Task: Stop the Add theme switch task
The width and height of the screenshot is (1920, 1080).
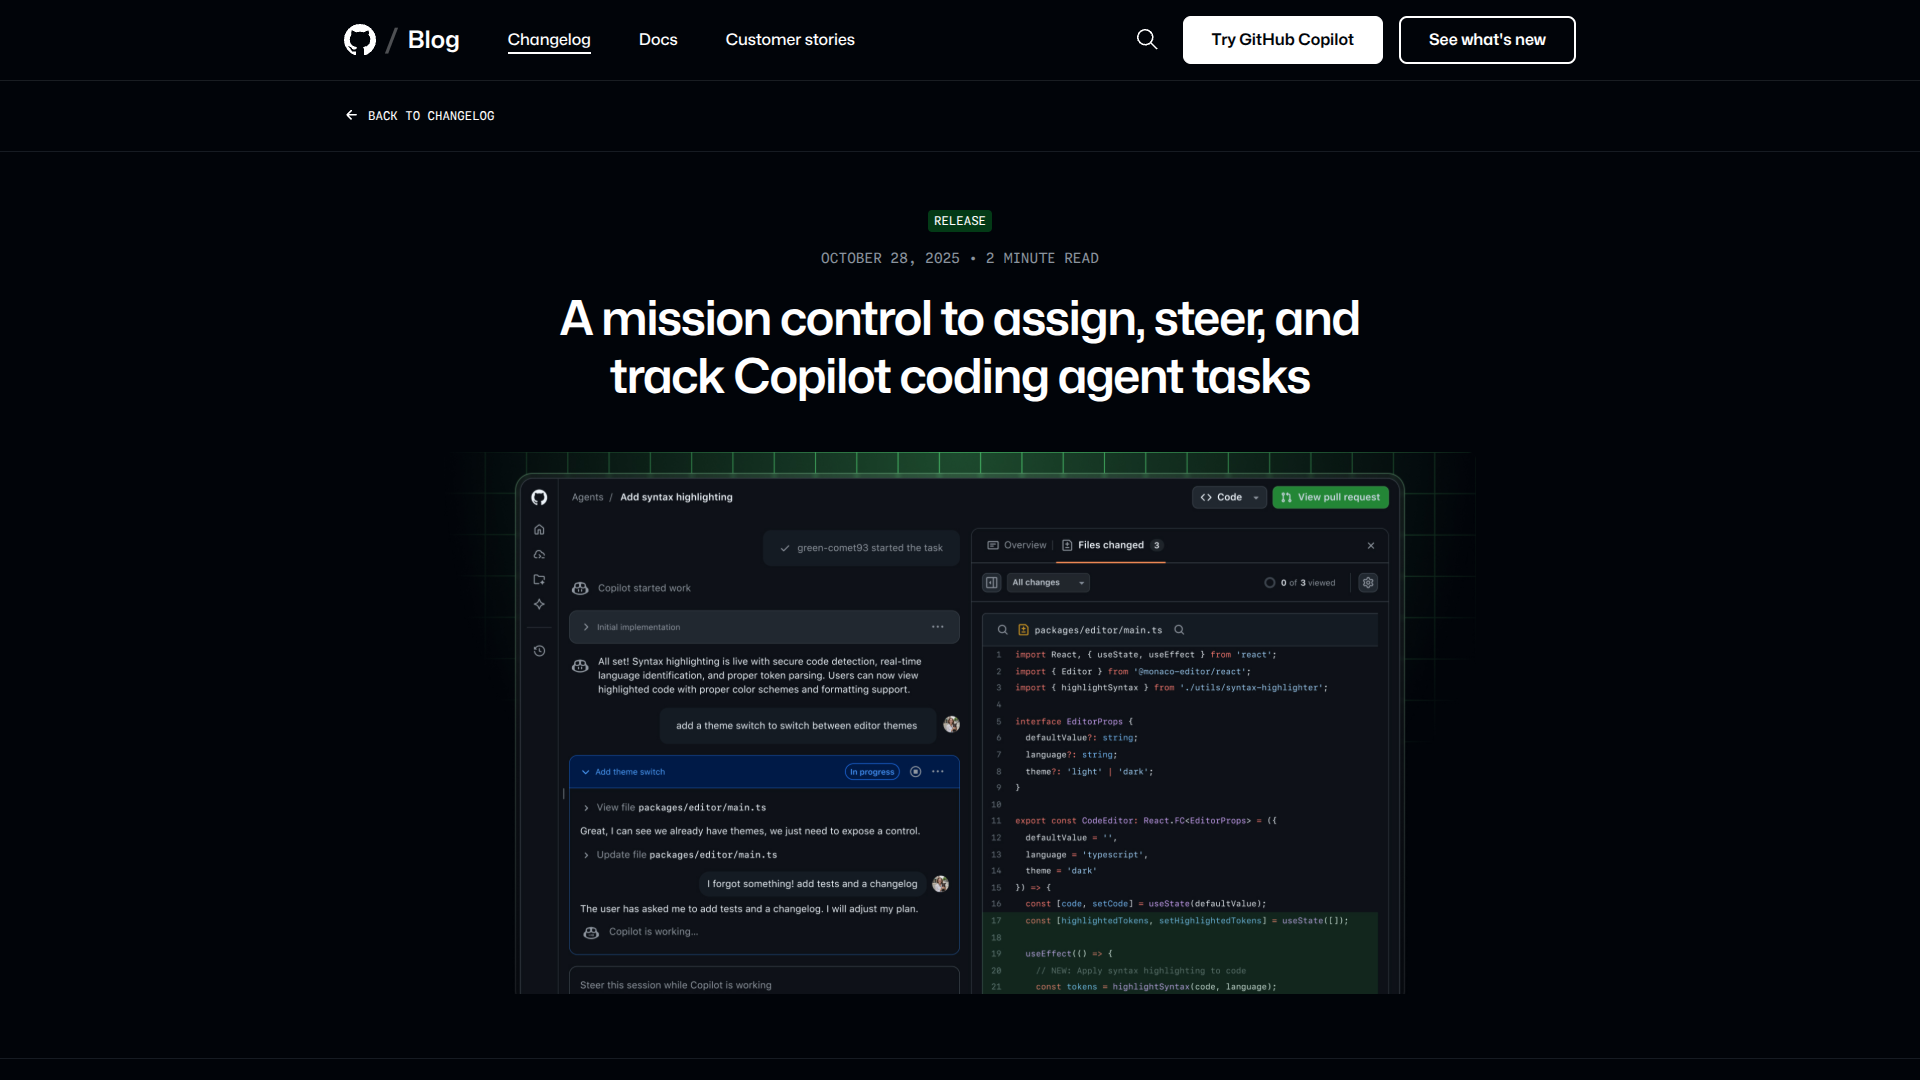Action: pyautogui.click(x=917, y=771)
